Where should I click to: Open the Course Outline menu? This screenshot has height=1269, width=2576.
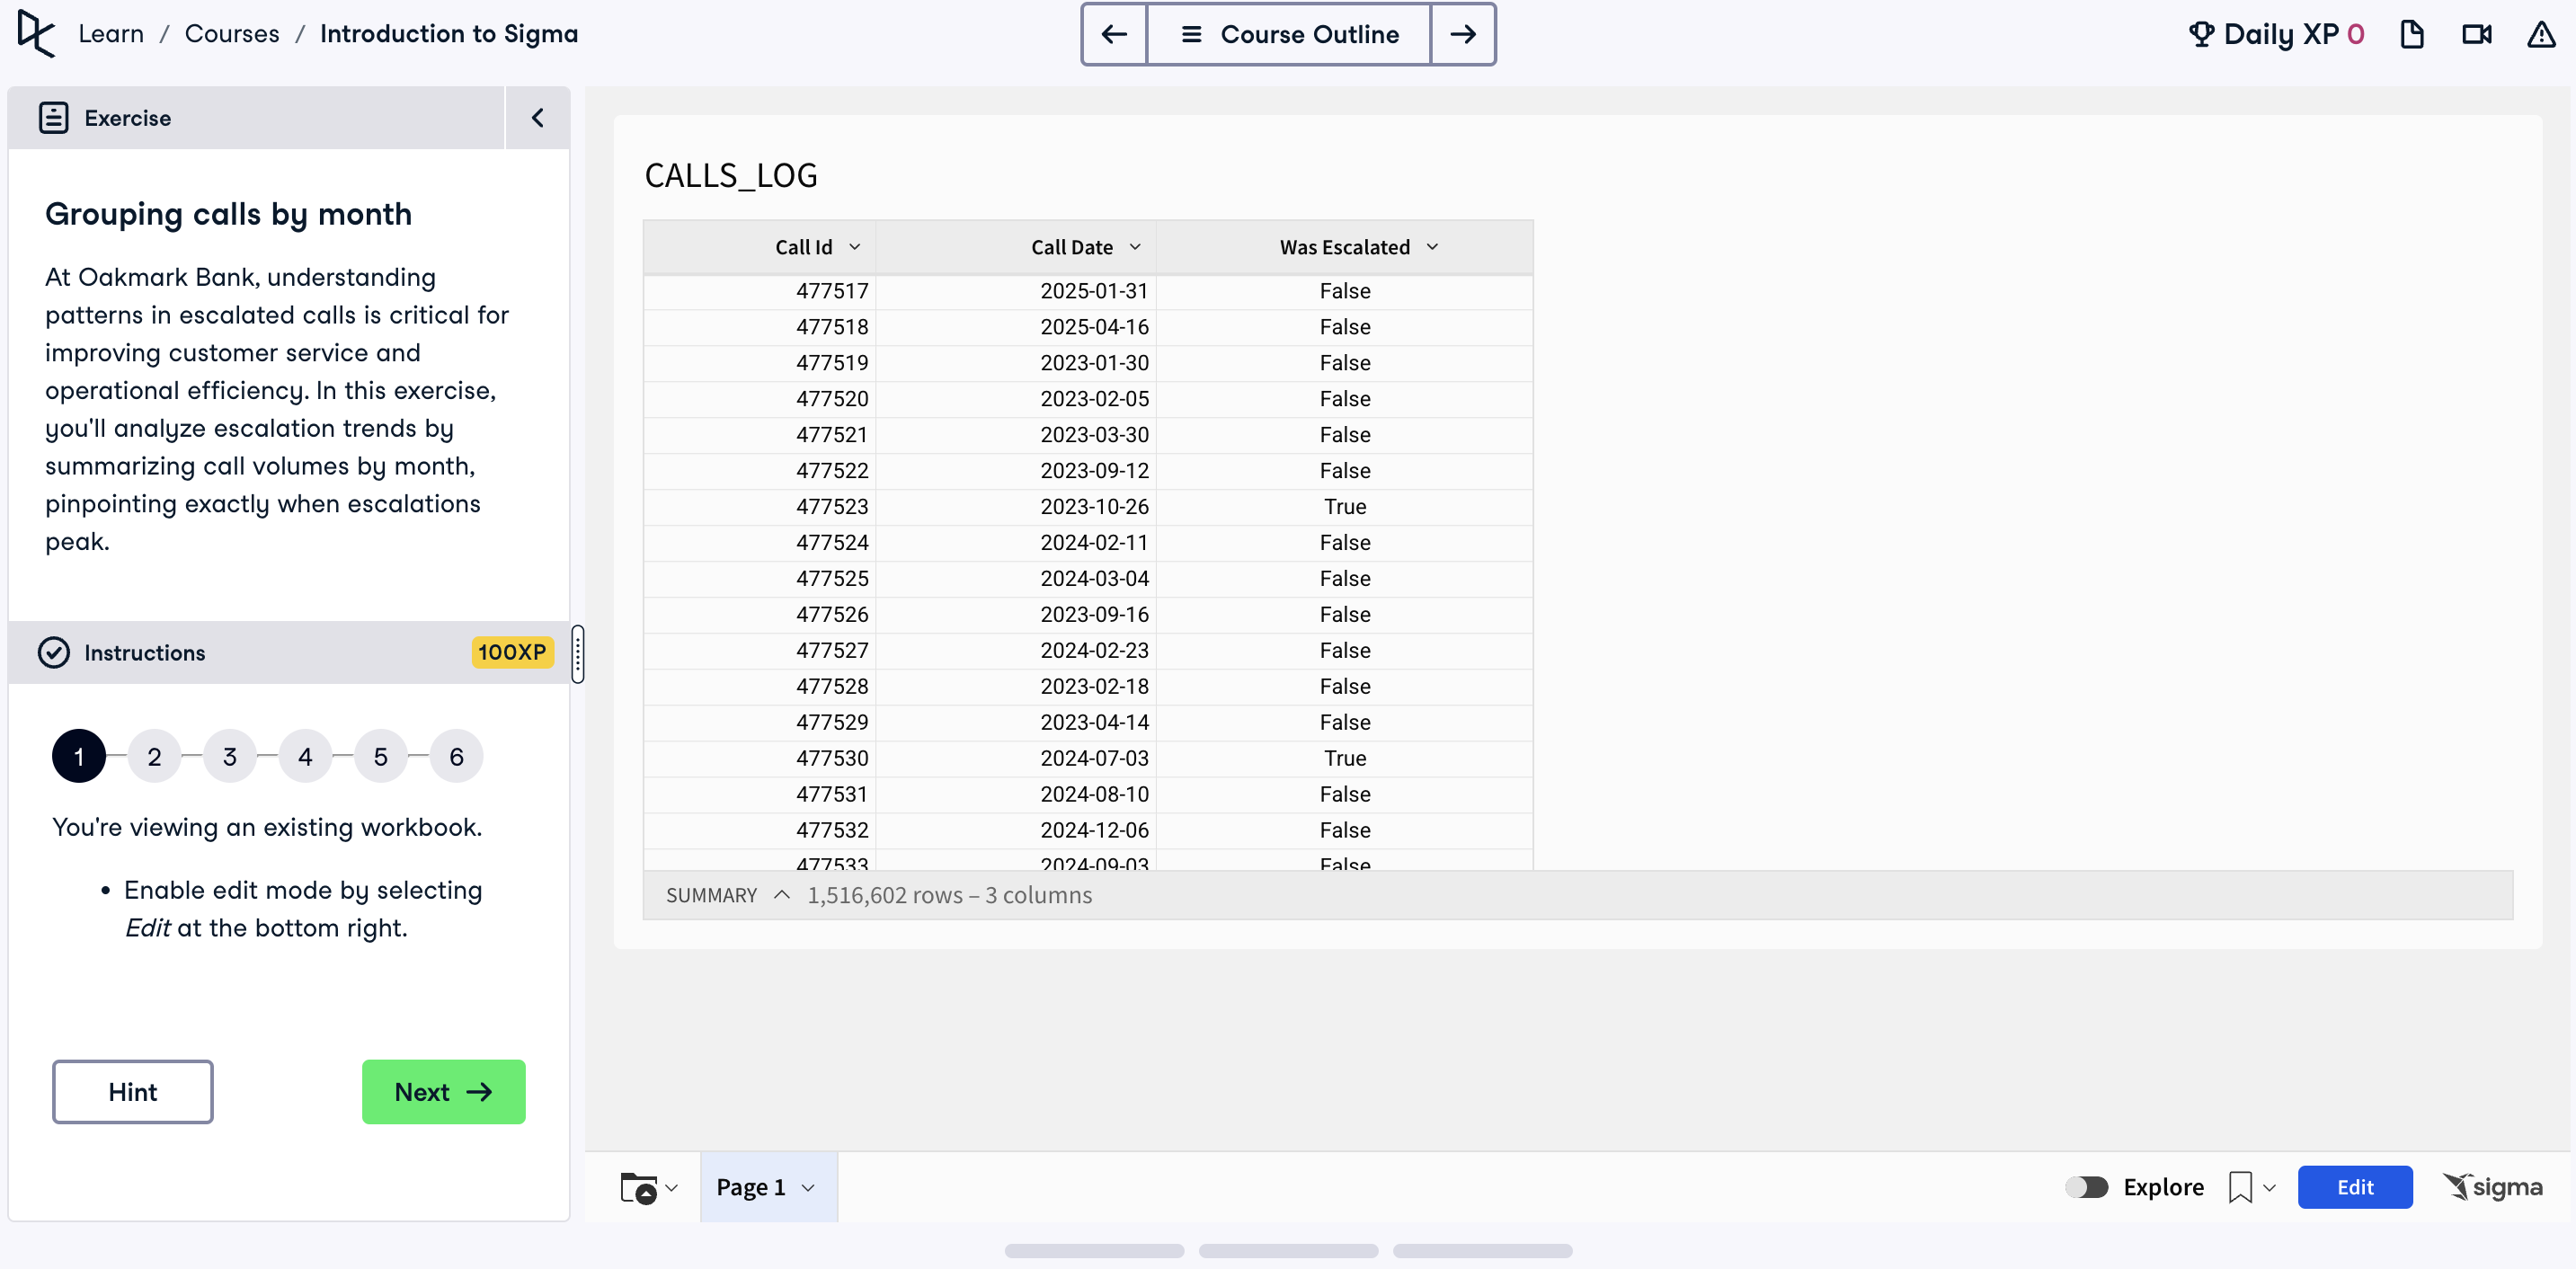(x=1289, y=34)
